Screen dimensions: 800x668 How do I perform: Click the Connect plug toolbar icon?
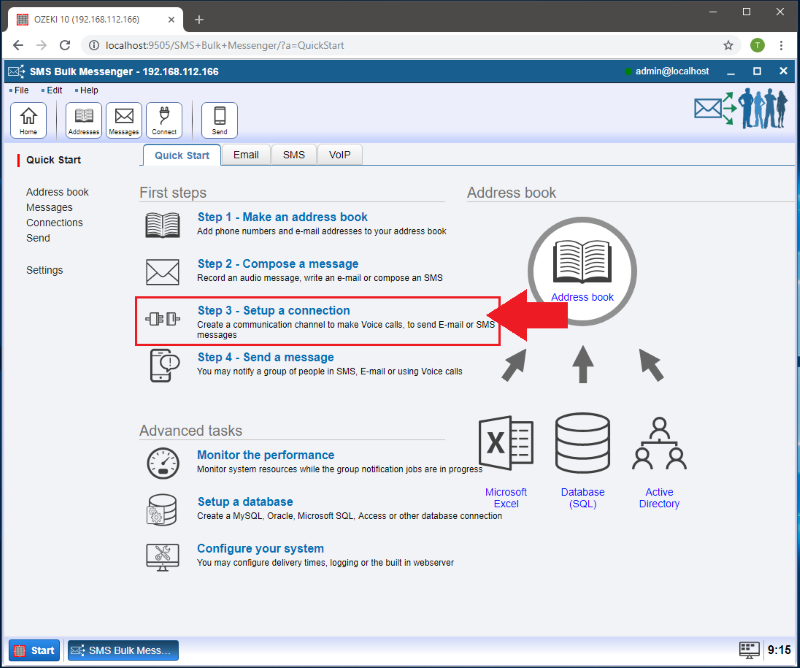[164, 119]
